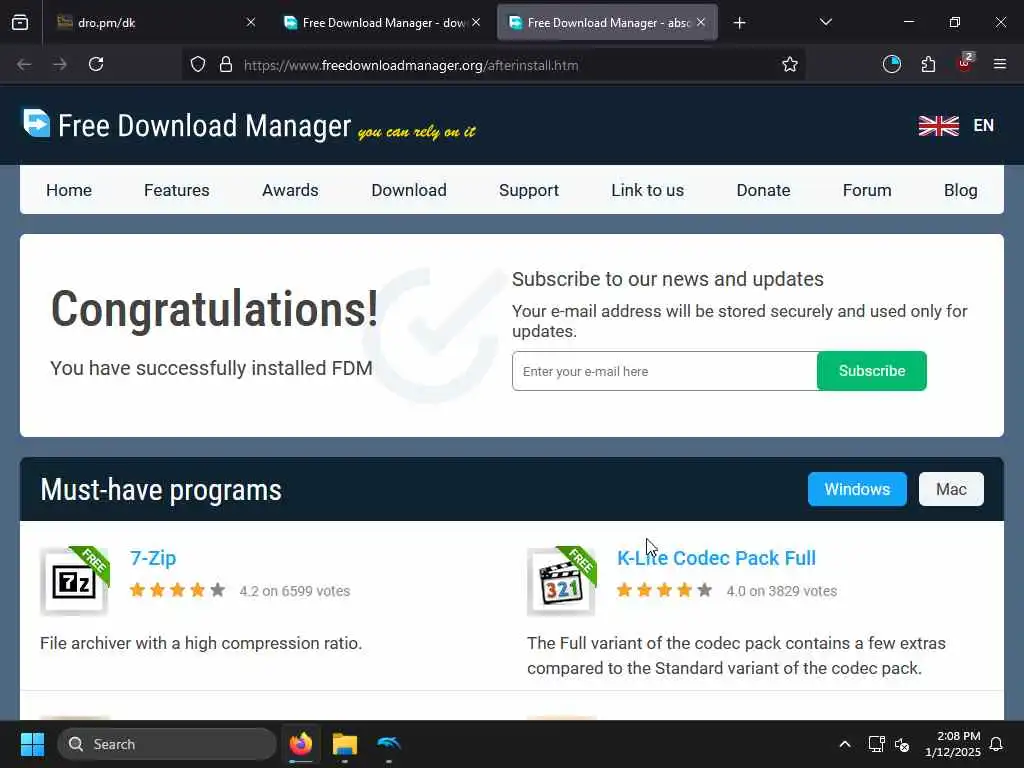Open the network status tray icon
This screenshot has width=1024, height=768.
pyautogui.click(x=876, y=744)
